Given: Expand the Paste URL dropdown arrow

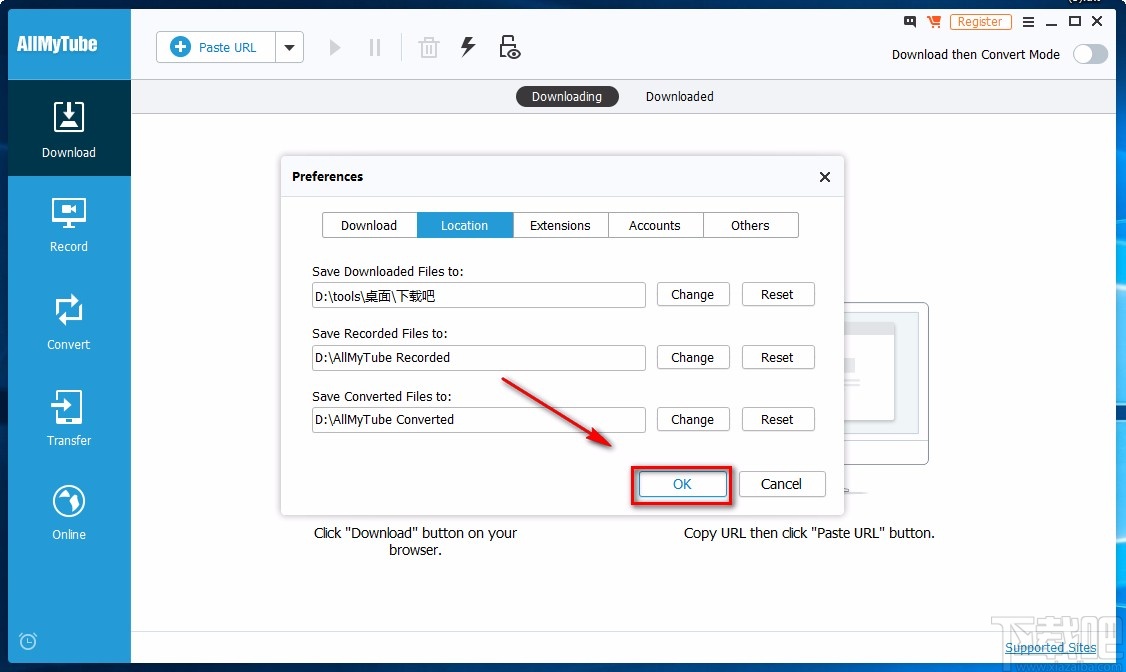Looking at the screenshot, I should pyautogui.click(x=290, y=47).
